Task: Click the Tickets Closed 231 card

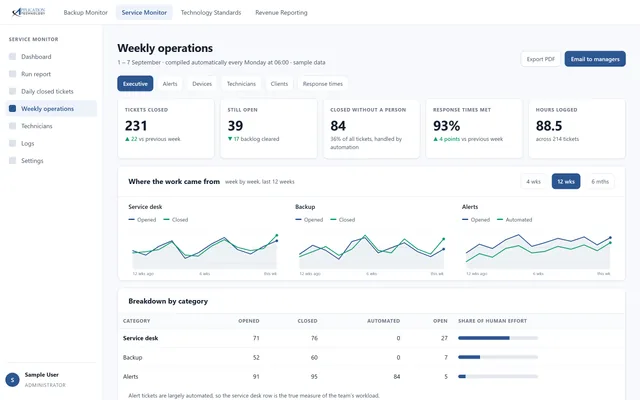Action: 166,129
